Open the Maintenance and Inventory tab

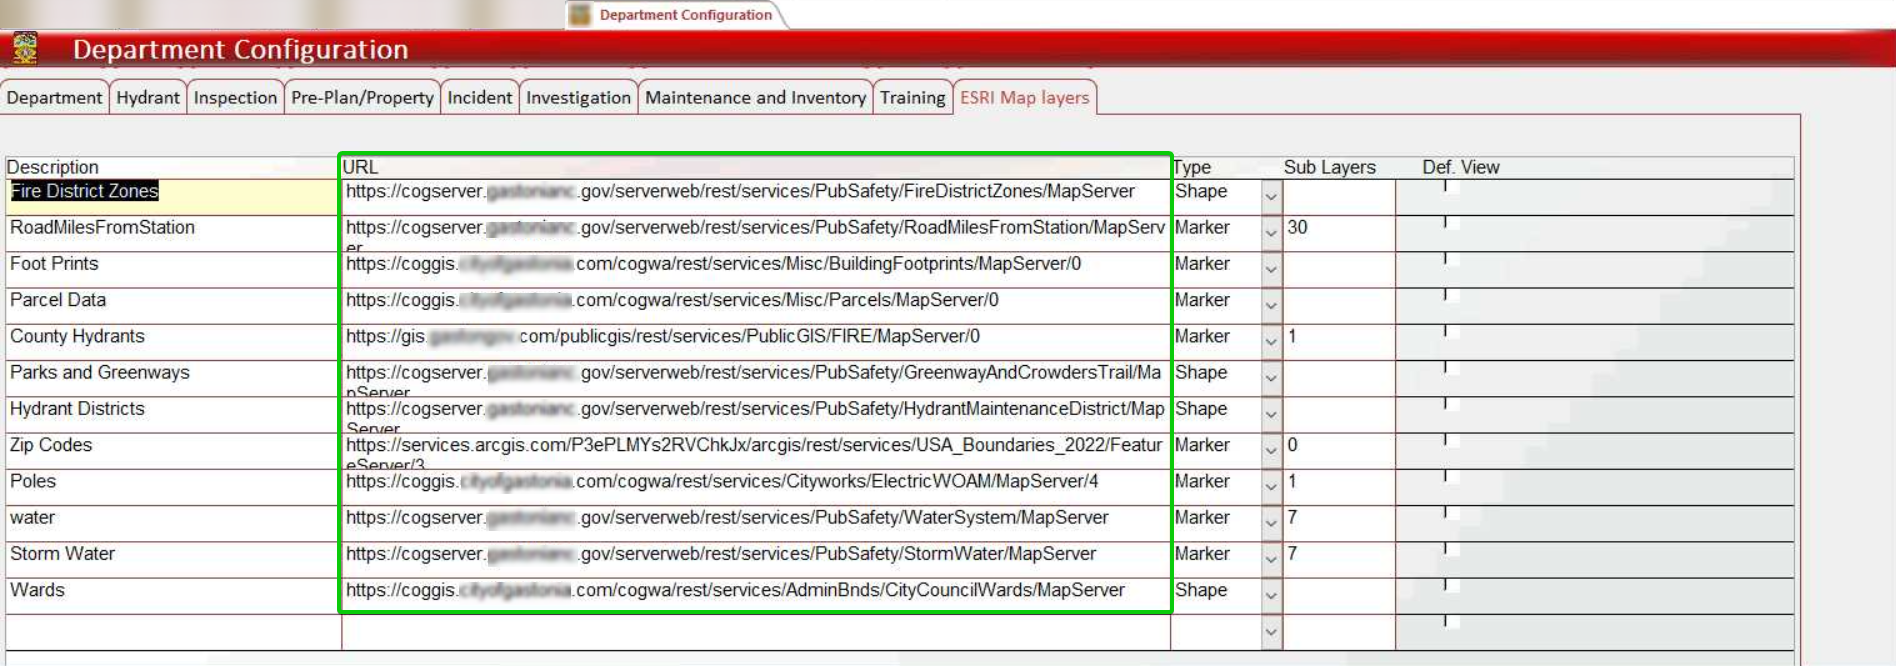(755, 97)
